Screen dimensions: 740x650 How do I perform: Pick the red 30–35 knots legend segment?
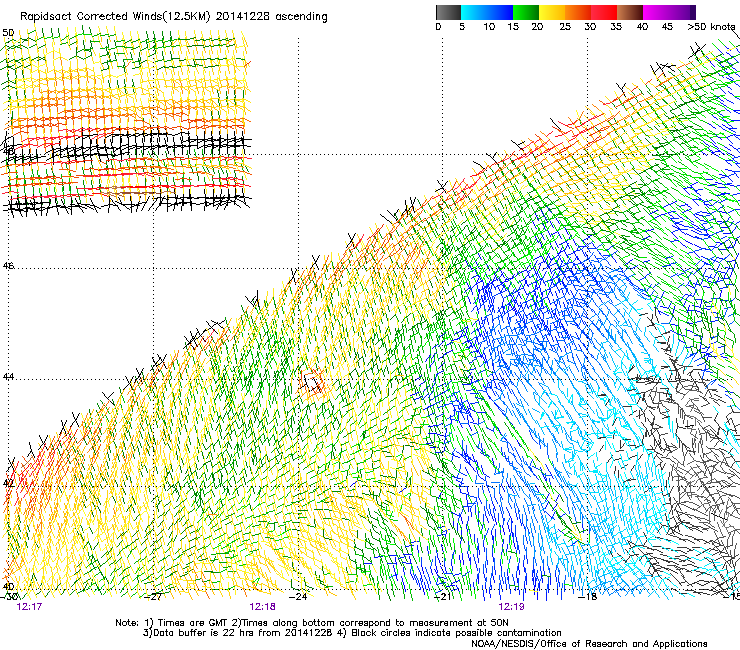point(604,12)
